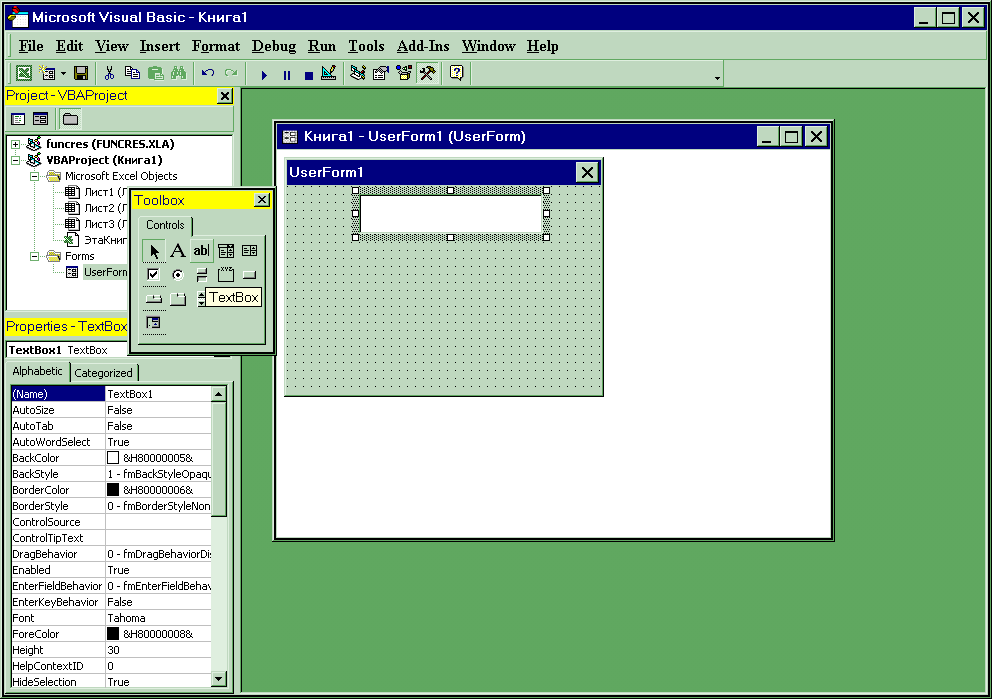Collapse the VBAProject (Книга1) tree node
This screenshot has height=699, width=992.
pyautogui.click(x=15, y=160)
